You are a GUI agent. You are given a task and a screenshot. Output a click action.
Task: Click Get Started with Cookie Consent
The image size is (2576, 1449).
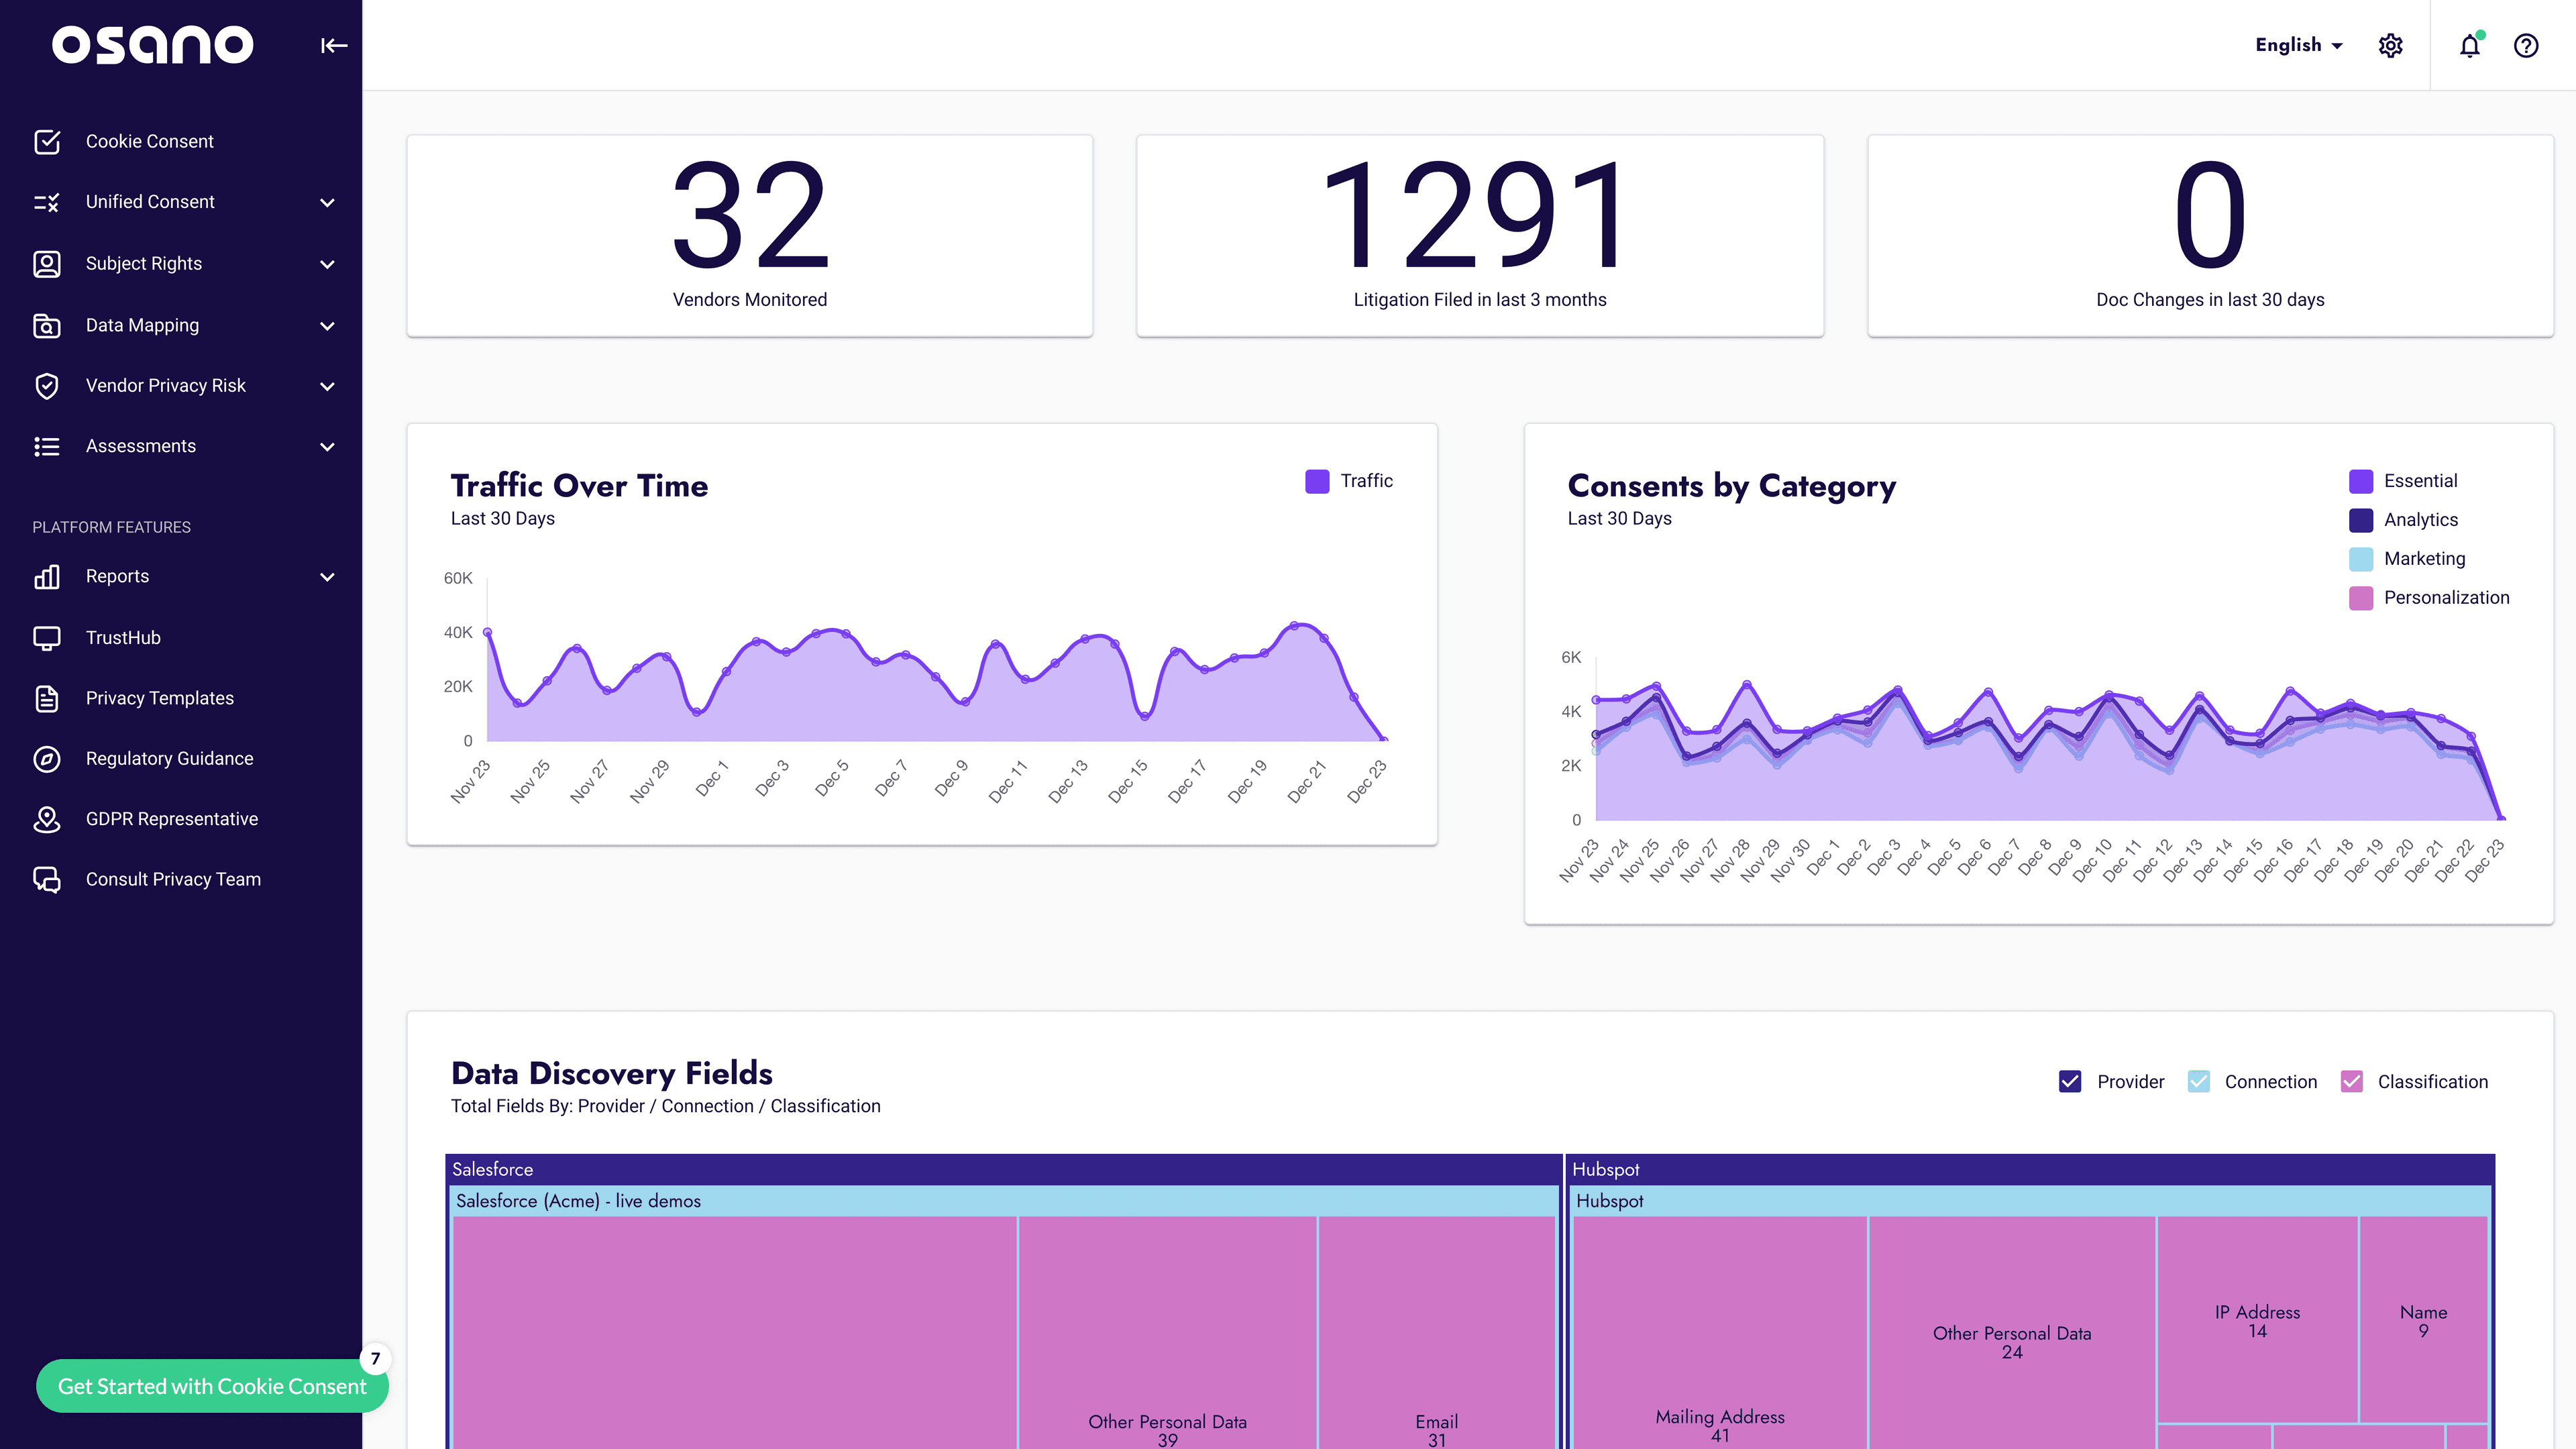(212, 1386)
